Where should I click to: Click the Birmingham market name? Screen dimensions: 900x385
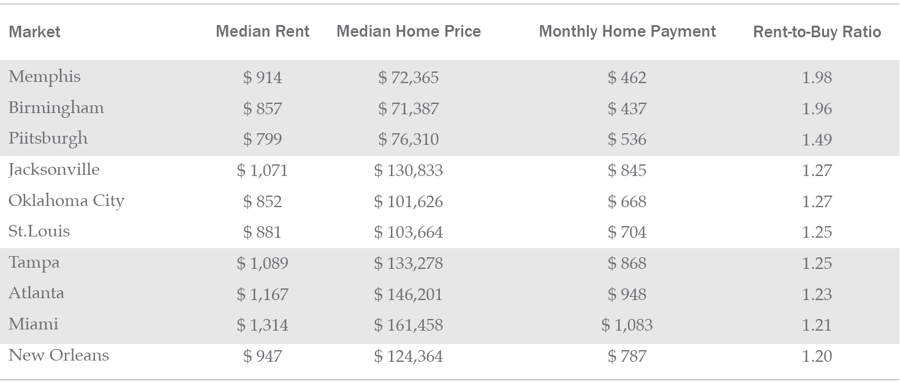(x=56, y=108)
